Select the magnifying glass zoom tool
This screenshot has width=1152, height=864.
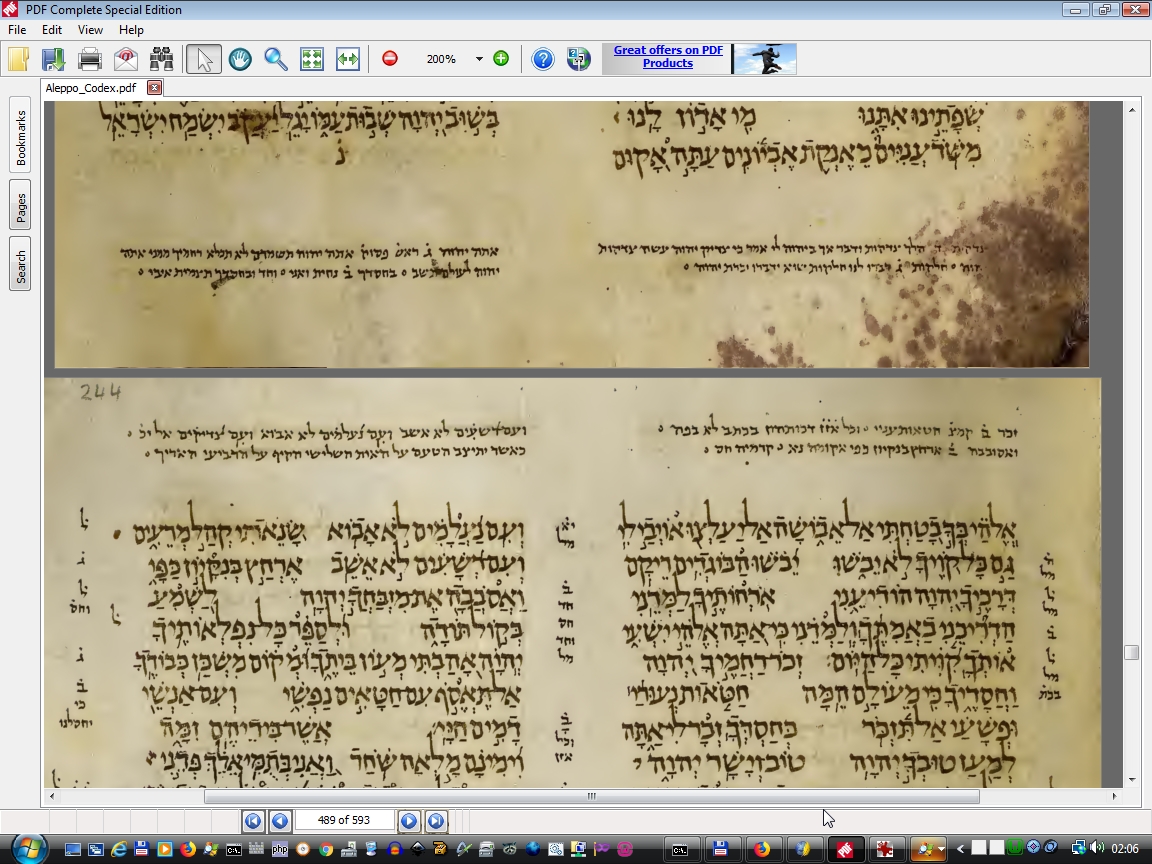coord(276,59)
